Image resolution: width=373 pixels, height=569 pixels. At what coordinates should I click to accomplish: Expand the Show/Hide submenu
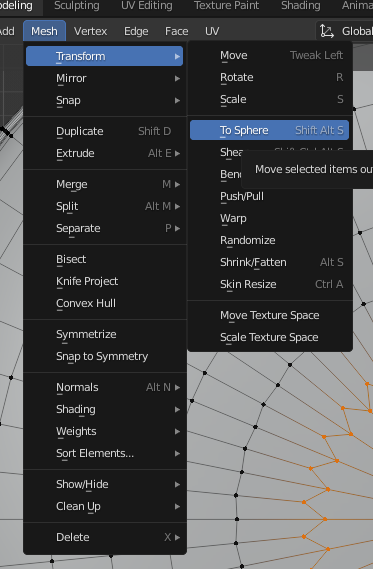(x=104, y=484)
